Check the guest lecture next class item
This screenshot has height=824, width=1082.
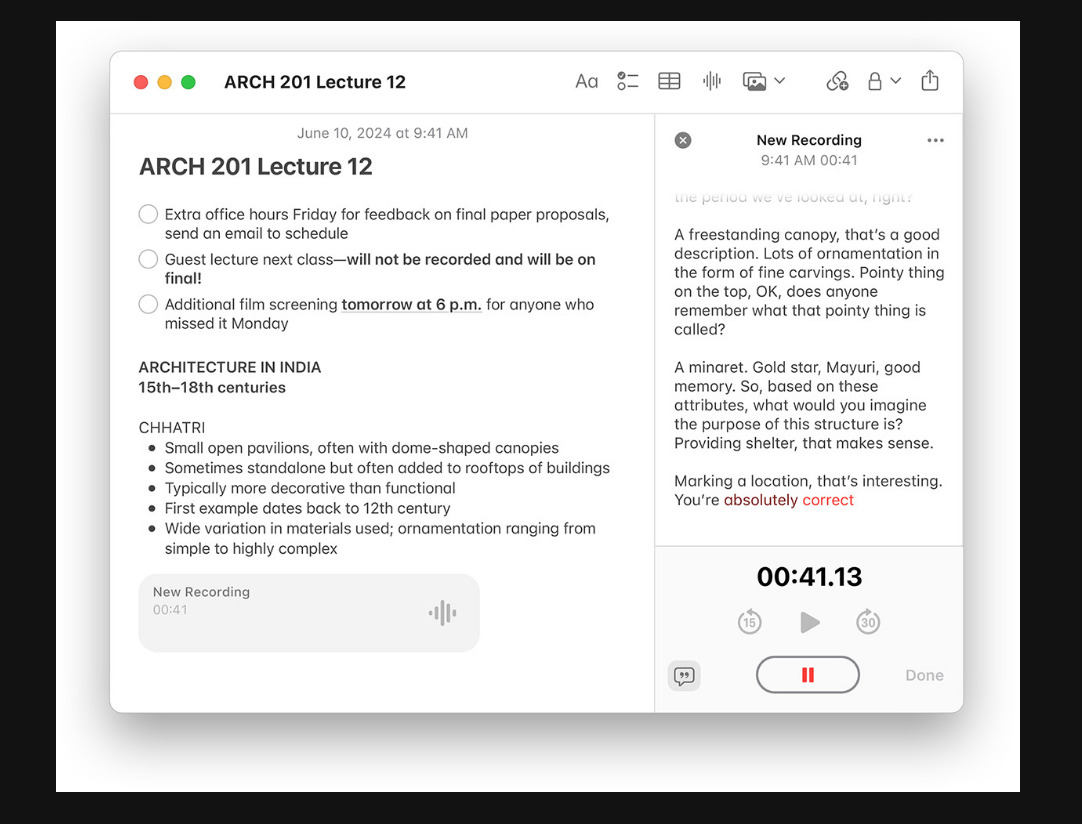tap(148, 259)
